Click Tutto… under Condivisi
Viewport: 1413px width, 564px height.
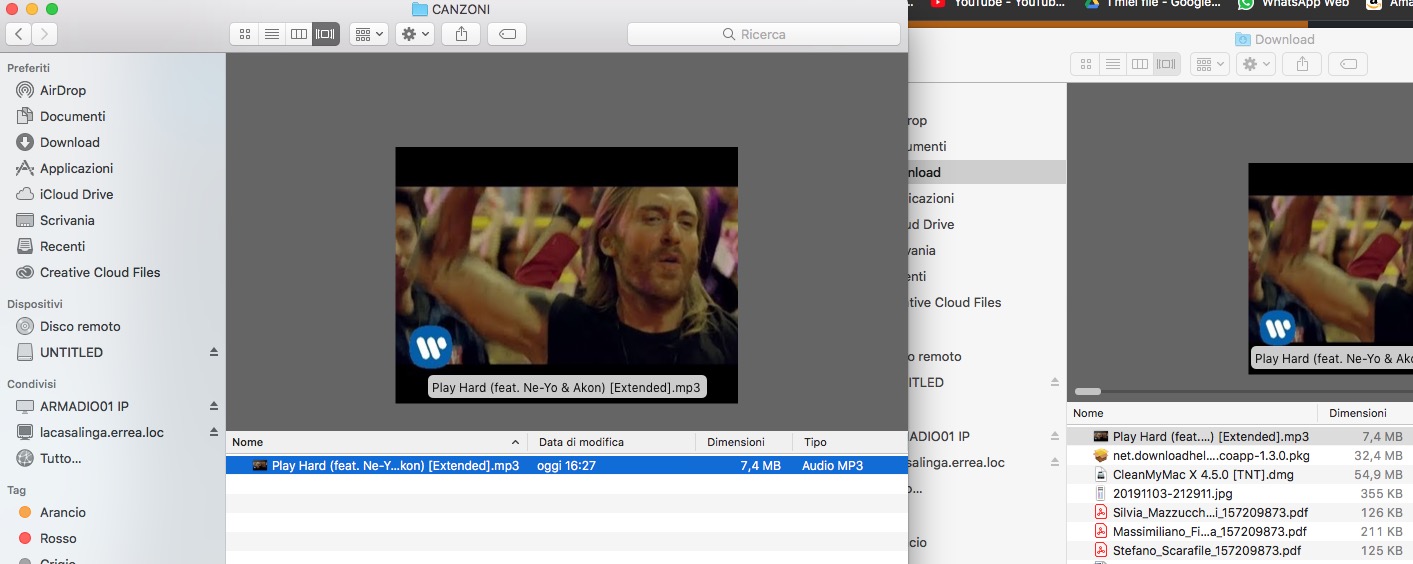click(60, 458)
